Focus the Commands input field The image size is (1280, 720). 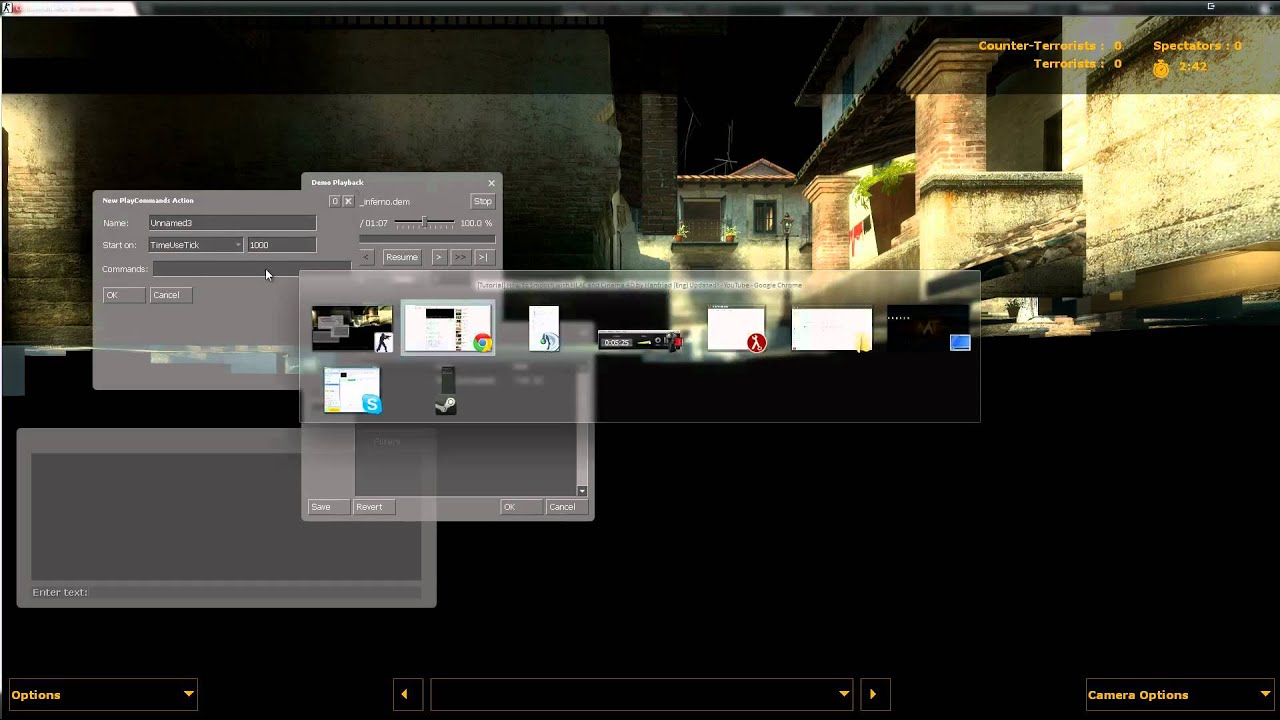tap(251, 269)
